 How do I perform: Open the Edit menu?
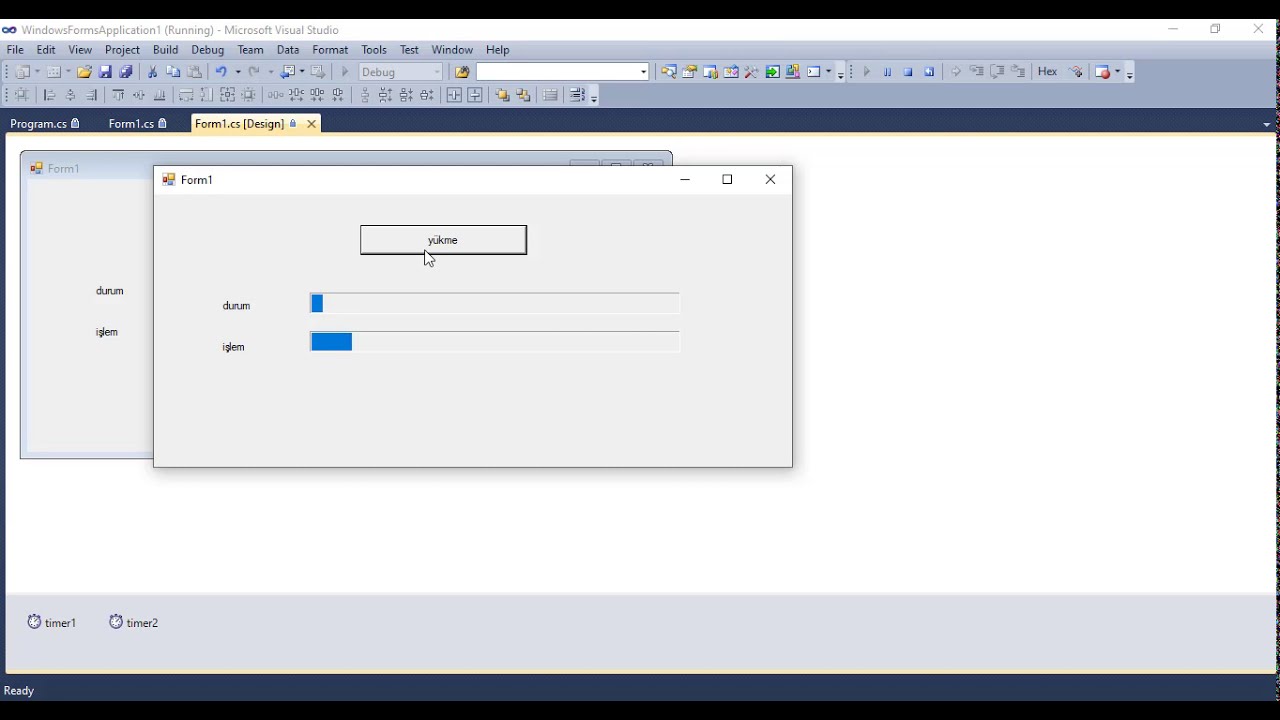[46, 50]
